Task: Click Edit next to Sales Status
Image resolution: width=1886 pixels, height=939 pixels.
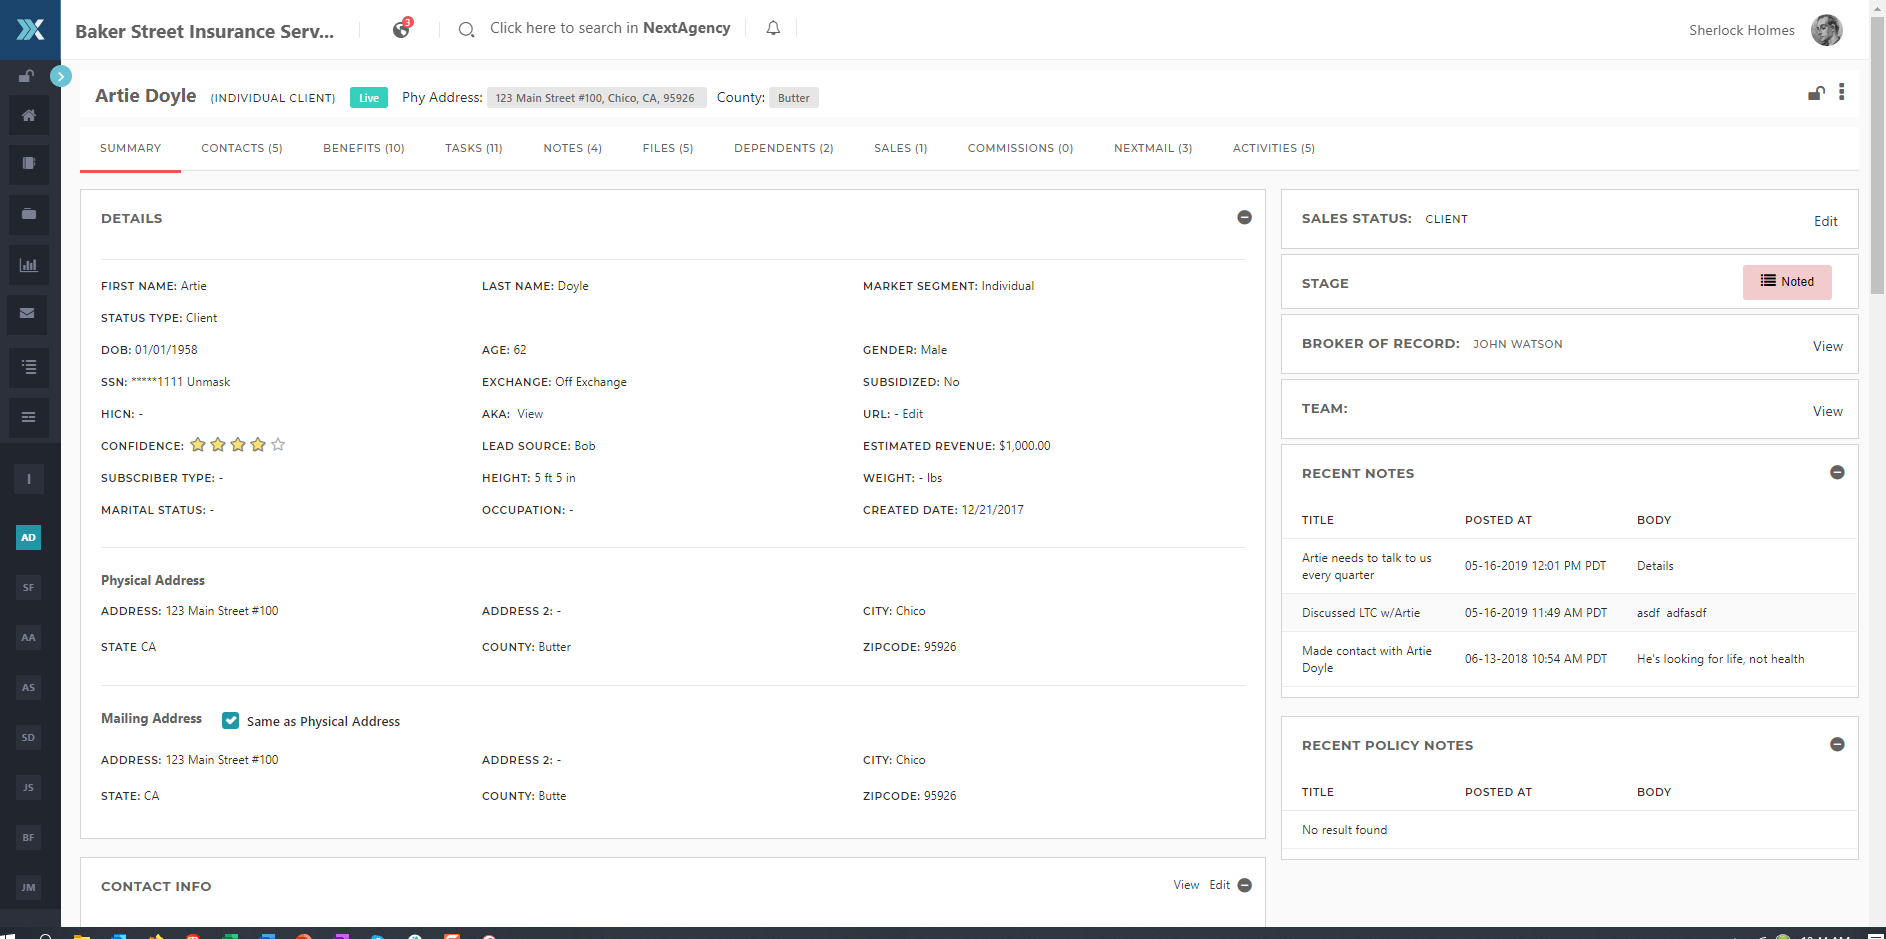Action: (x=1825, y=221)
